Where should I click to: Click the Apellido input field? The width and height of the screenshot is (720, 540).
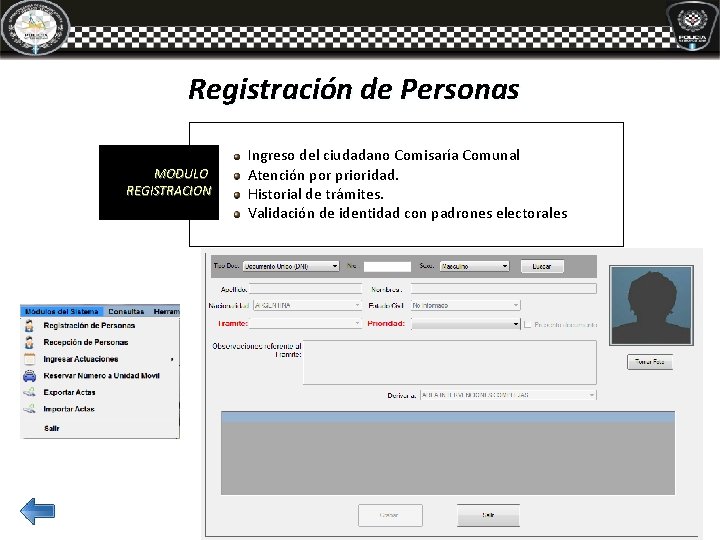coord(306,289)
